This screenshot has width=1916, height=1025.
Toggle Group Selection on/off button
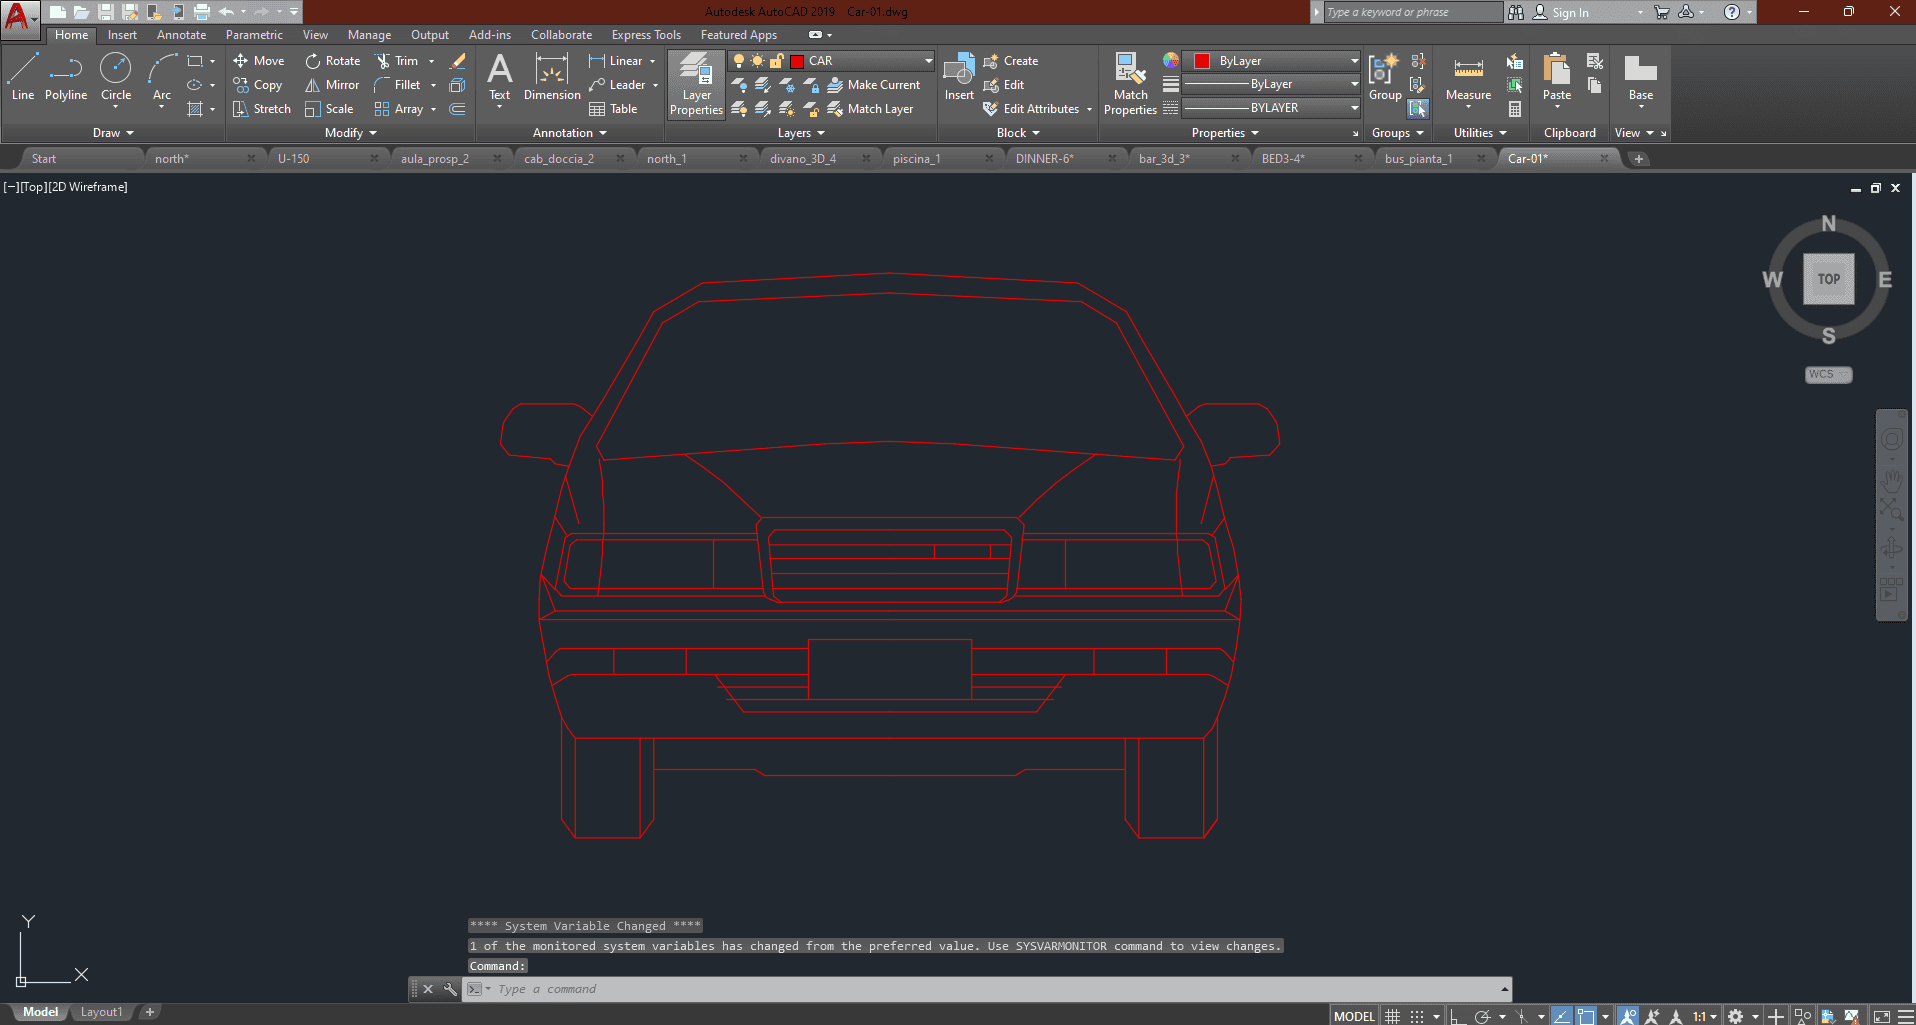tap(1418, 108)
